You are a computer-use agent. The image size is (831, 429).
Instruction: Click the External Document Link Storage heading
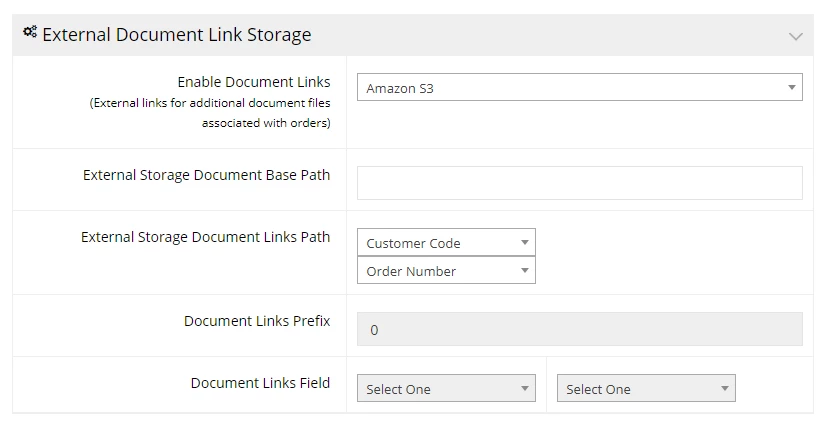[177, 35]
